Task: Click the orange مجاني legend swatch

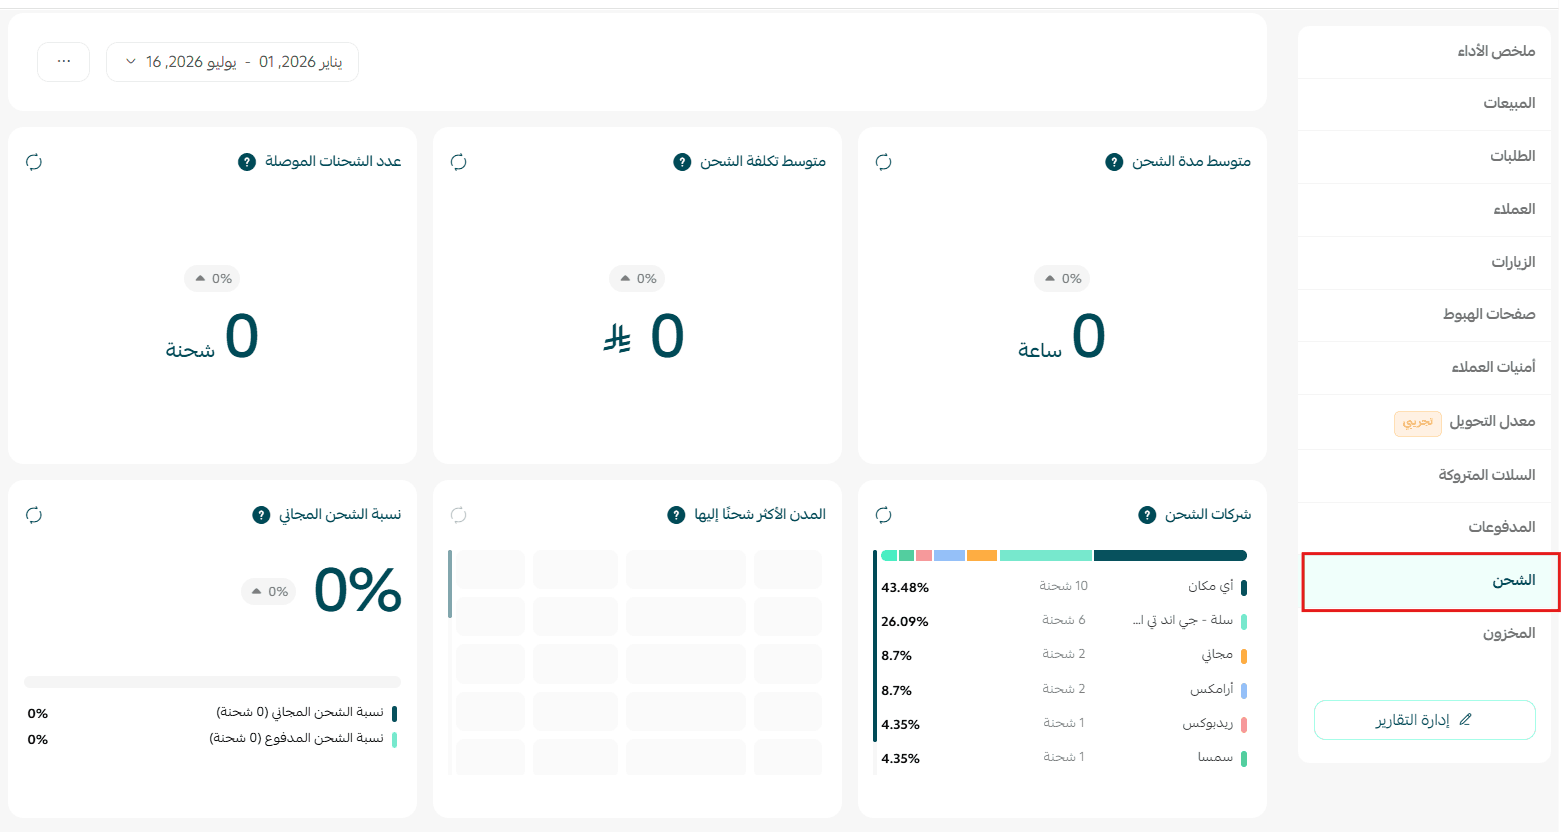Action: pyautogui.click(x=1244, y=656)
